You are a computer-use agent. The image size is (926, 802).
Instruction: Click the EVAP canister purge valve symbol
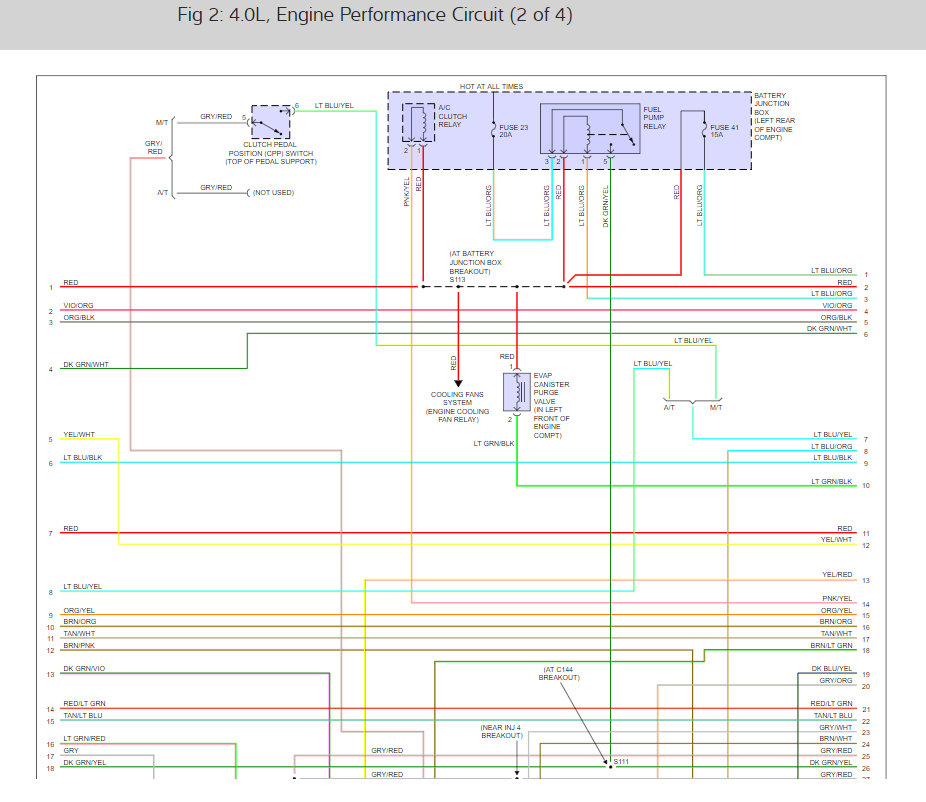(517, 392)
